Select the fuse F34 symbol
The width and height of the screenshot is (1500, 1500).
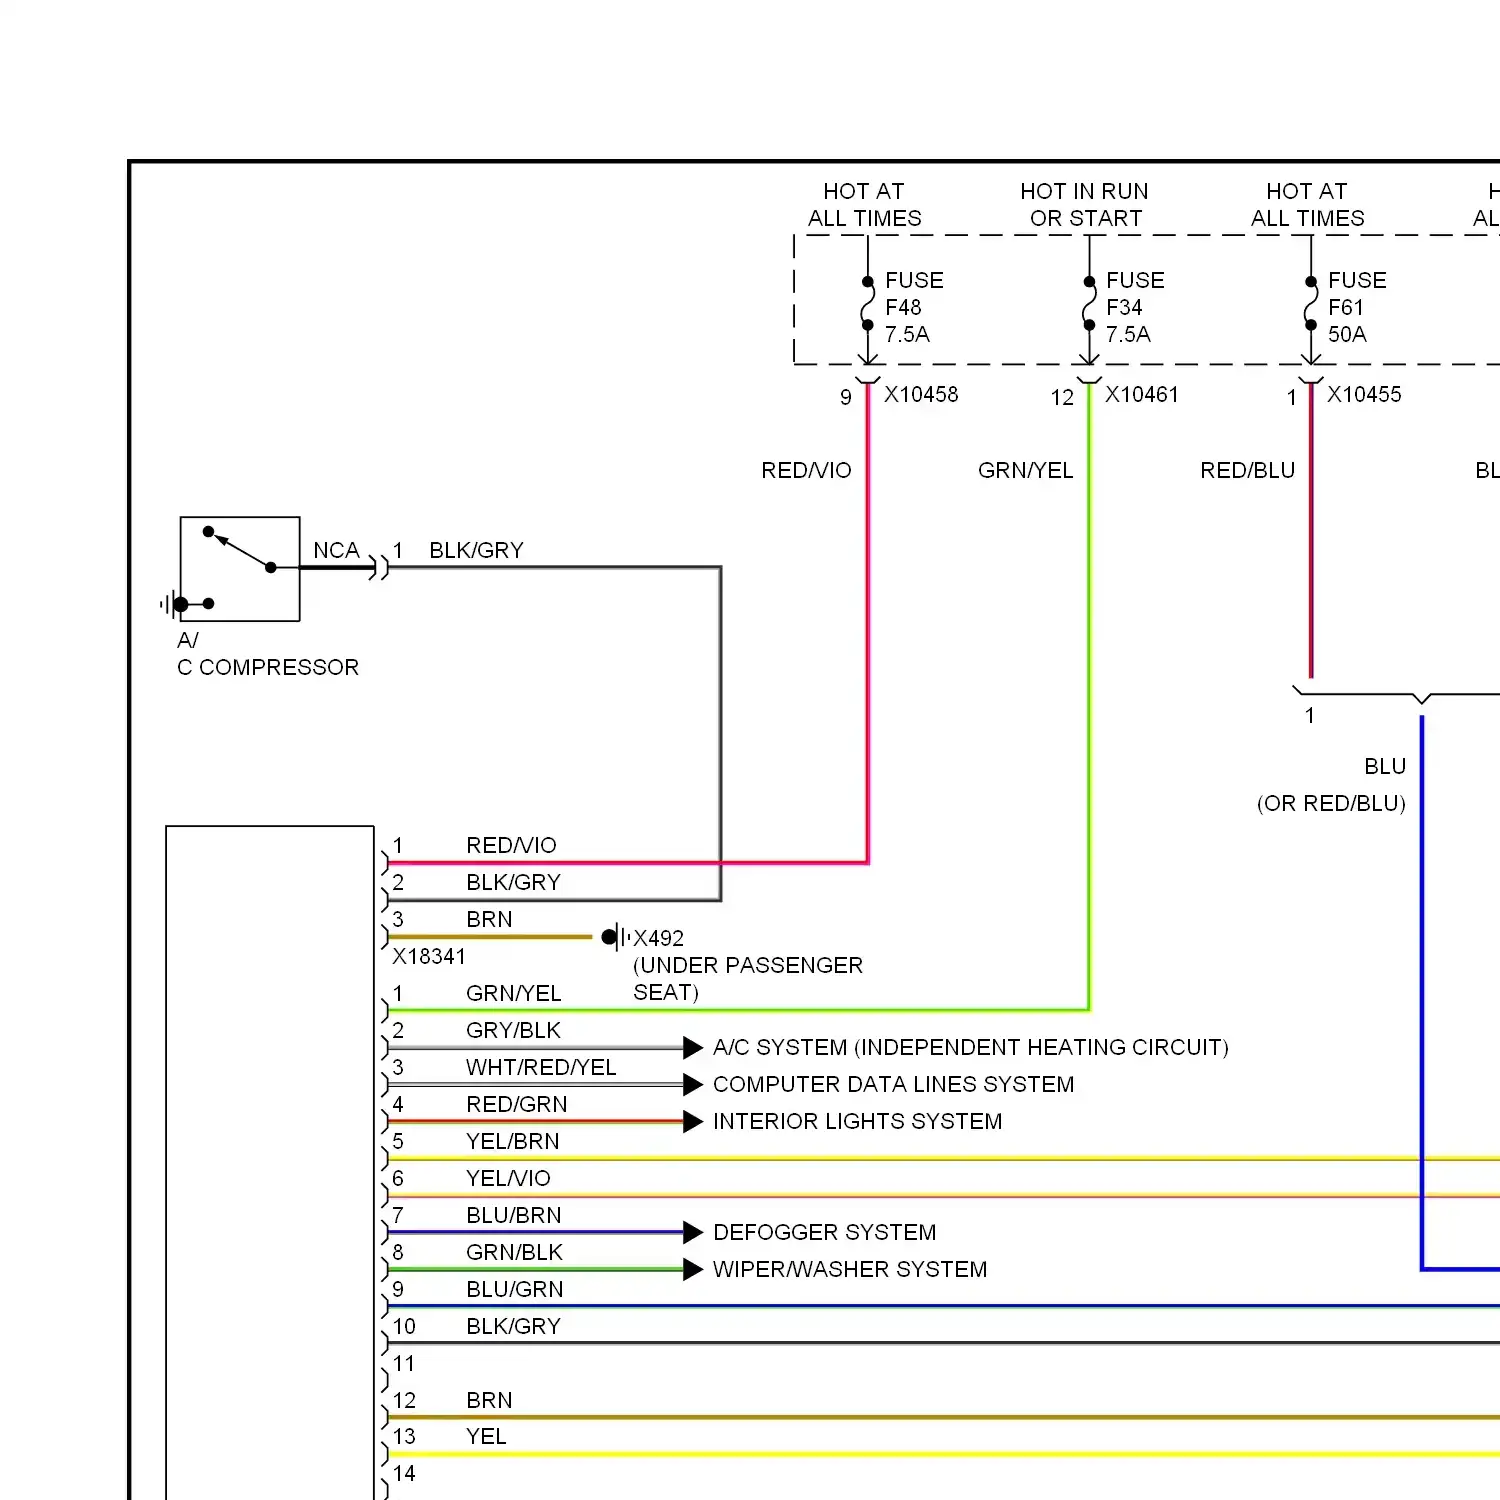click(x=1088, y=304)
